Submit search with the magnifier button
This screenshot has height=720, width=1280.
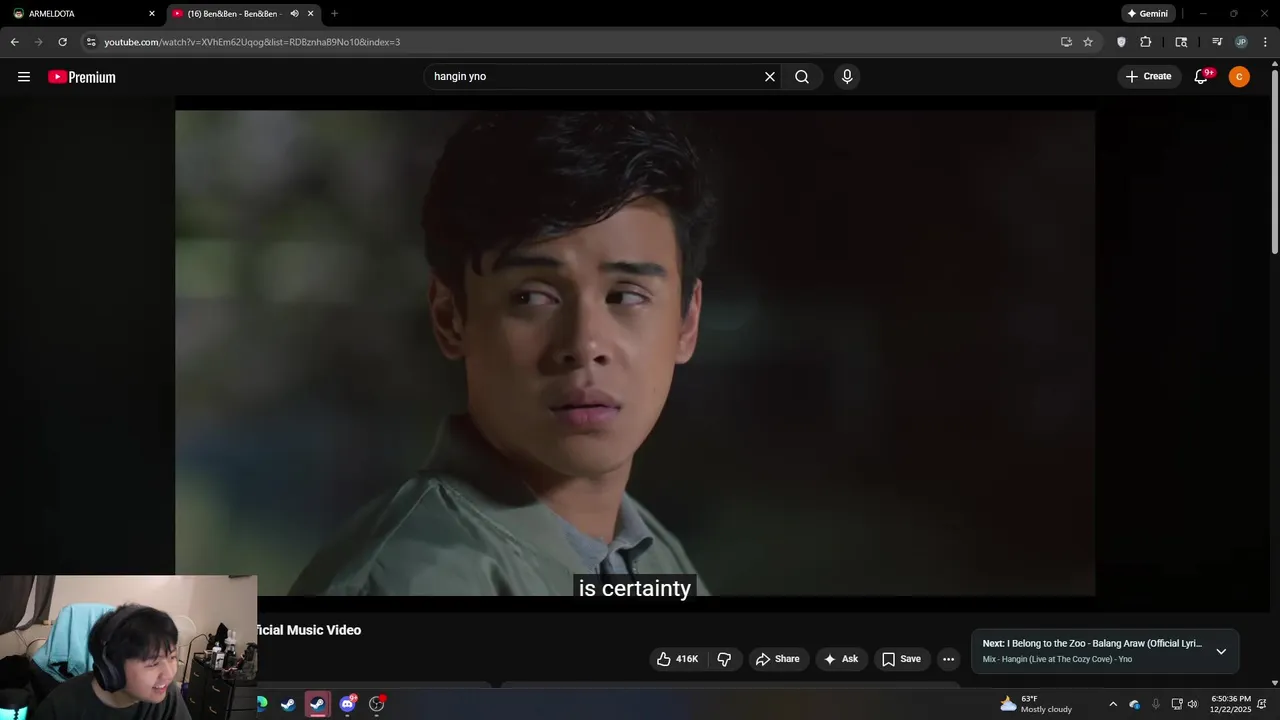(x=802, y=77)
